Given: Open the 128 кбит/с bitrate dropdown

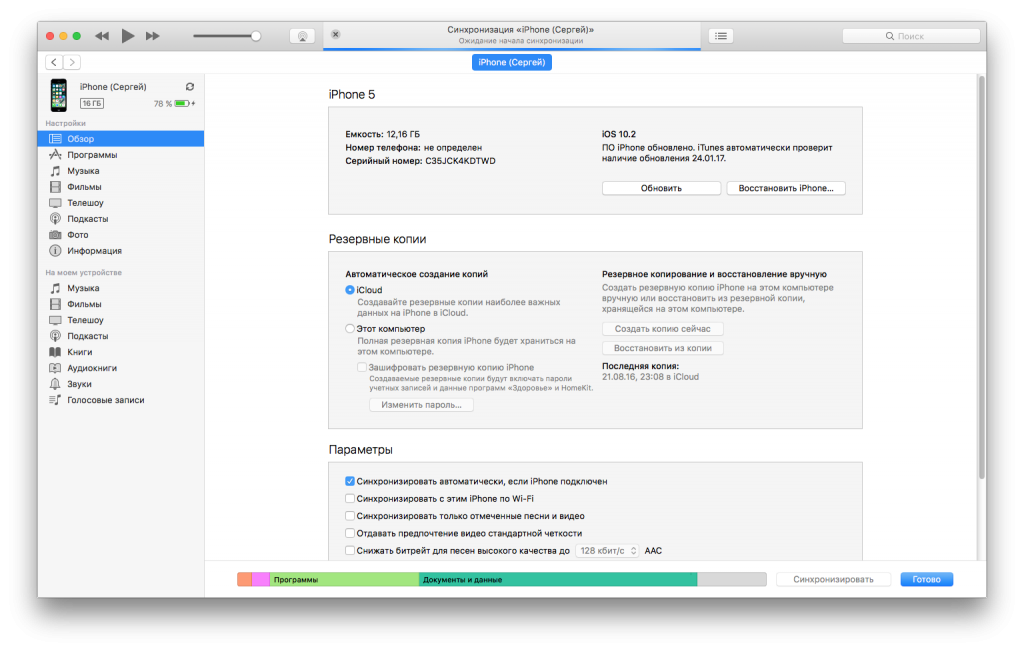Looking at the screenshot, I should coord(607,550).
